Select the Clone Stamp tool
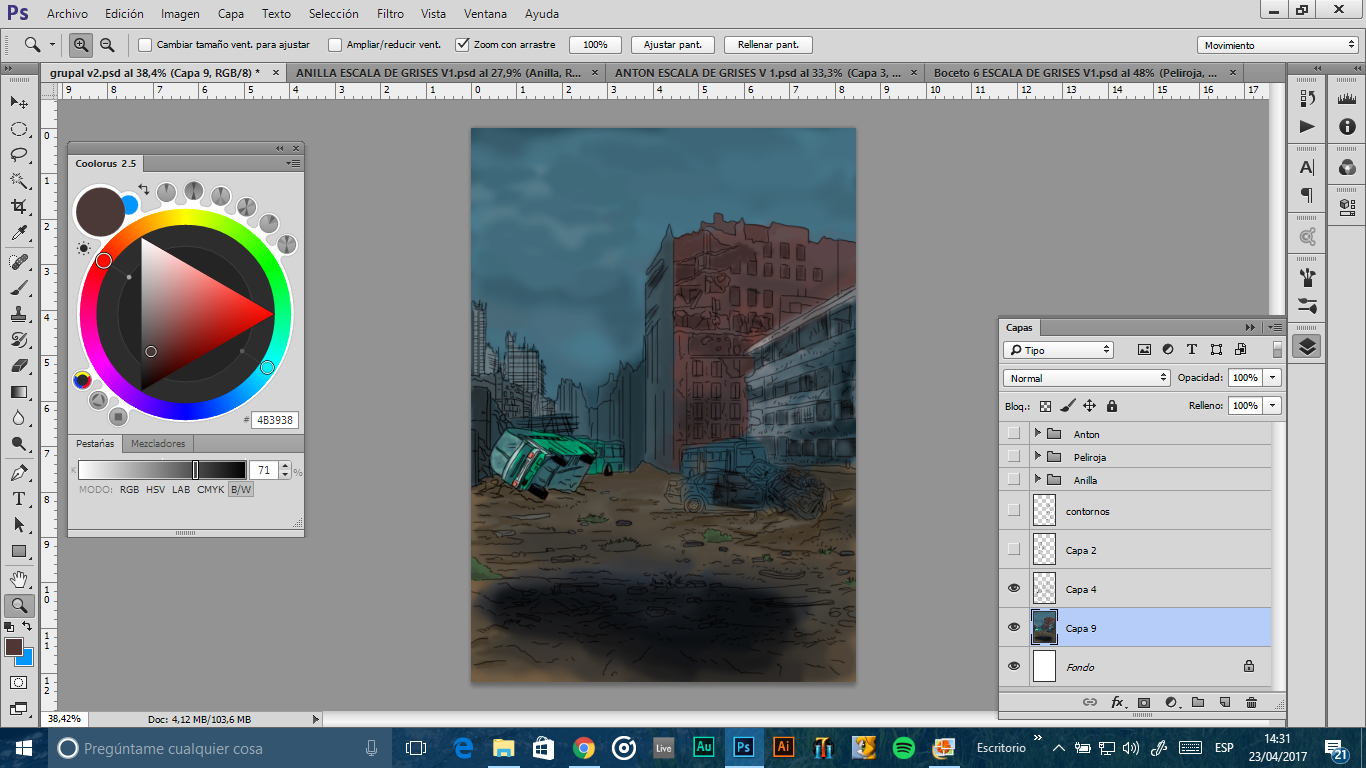Viewport: 1366px width, 768px height. point(19,314)
